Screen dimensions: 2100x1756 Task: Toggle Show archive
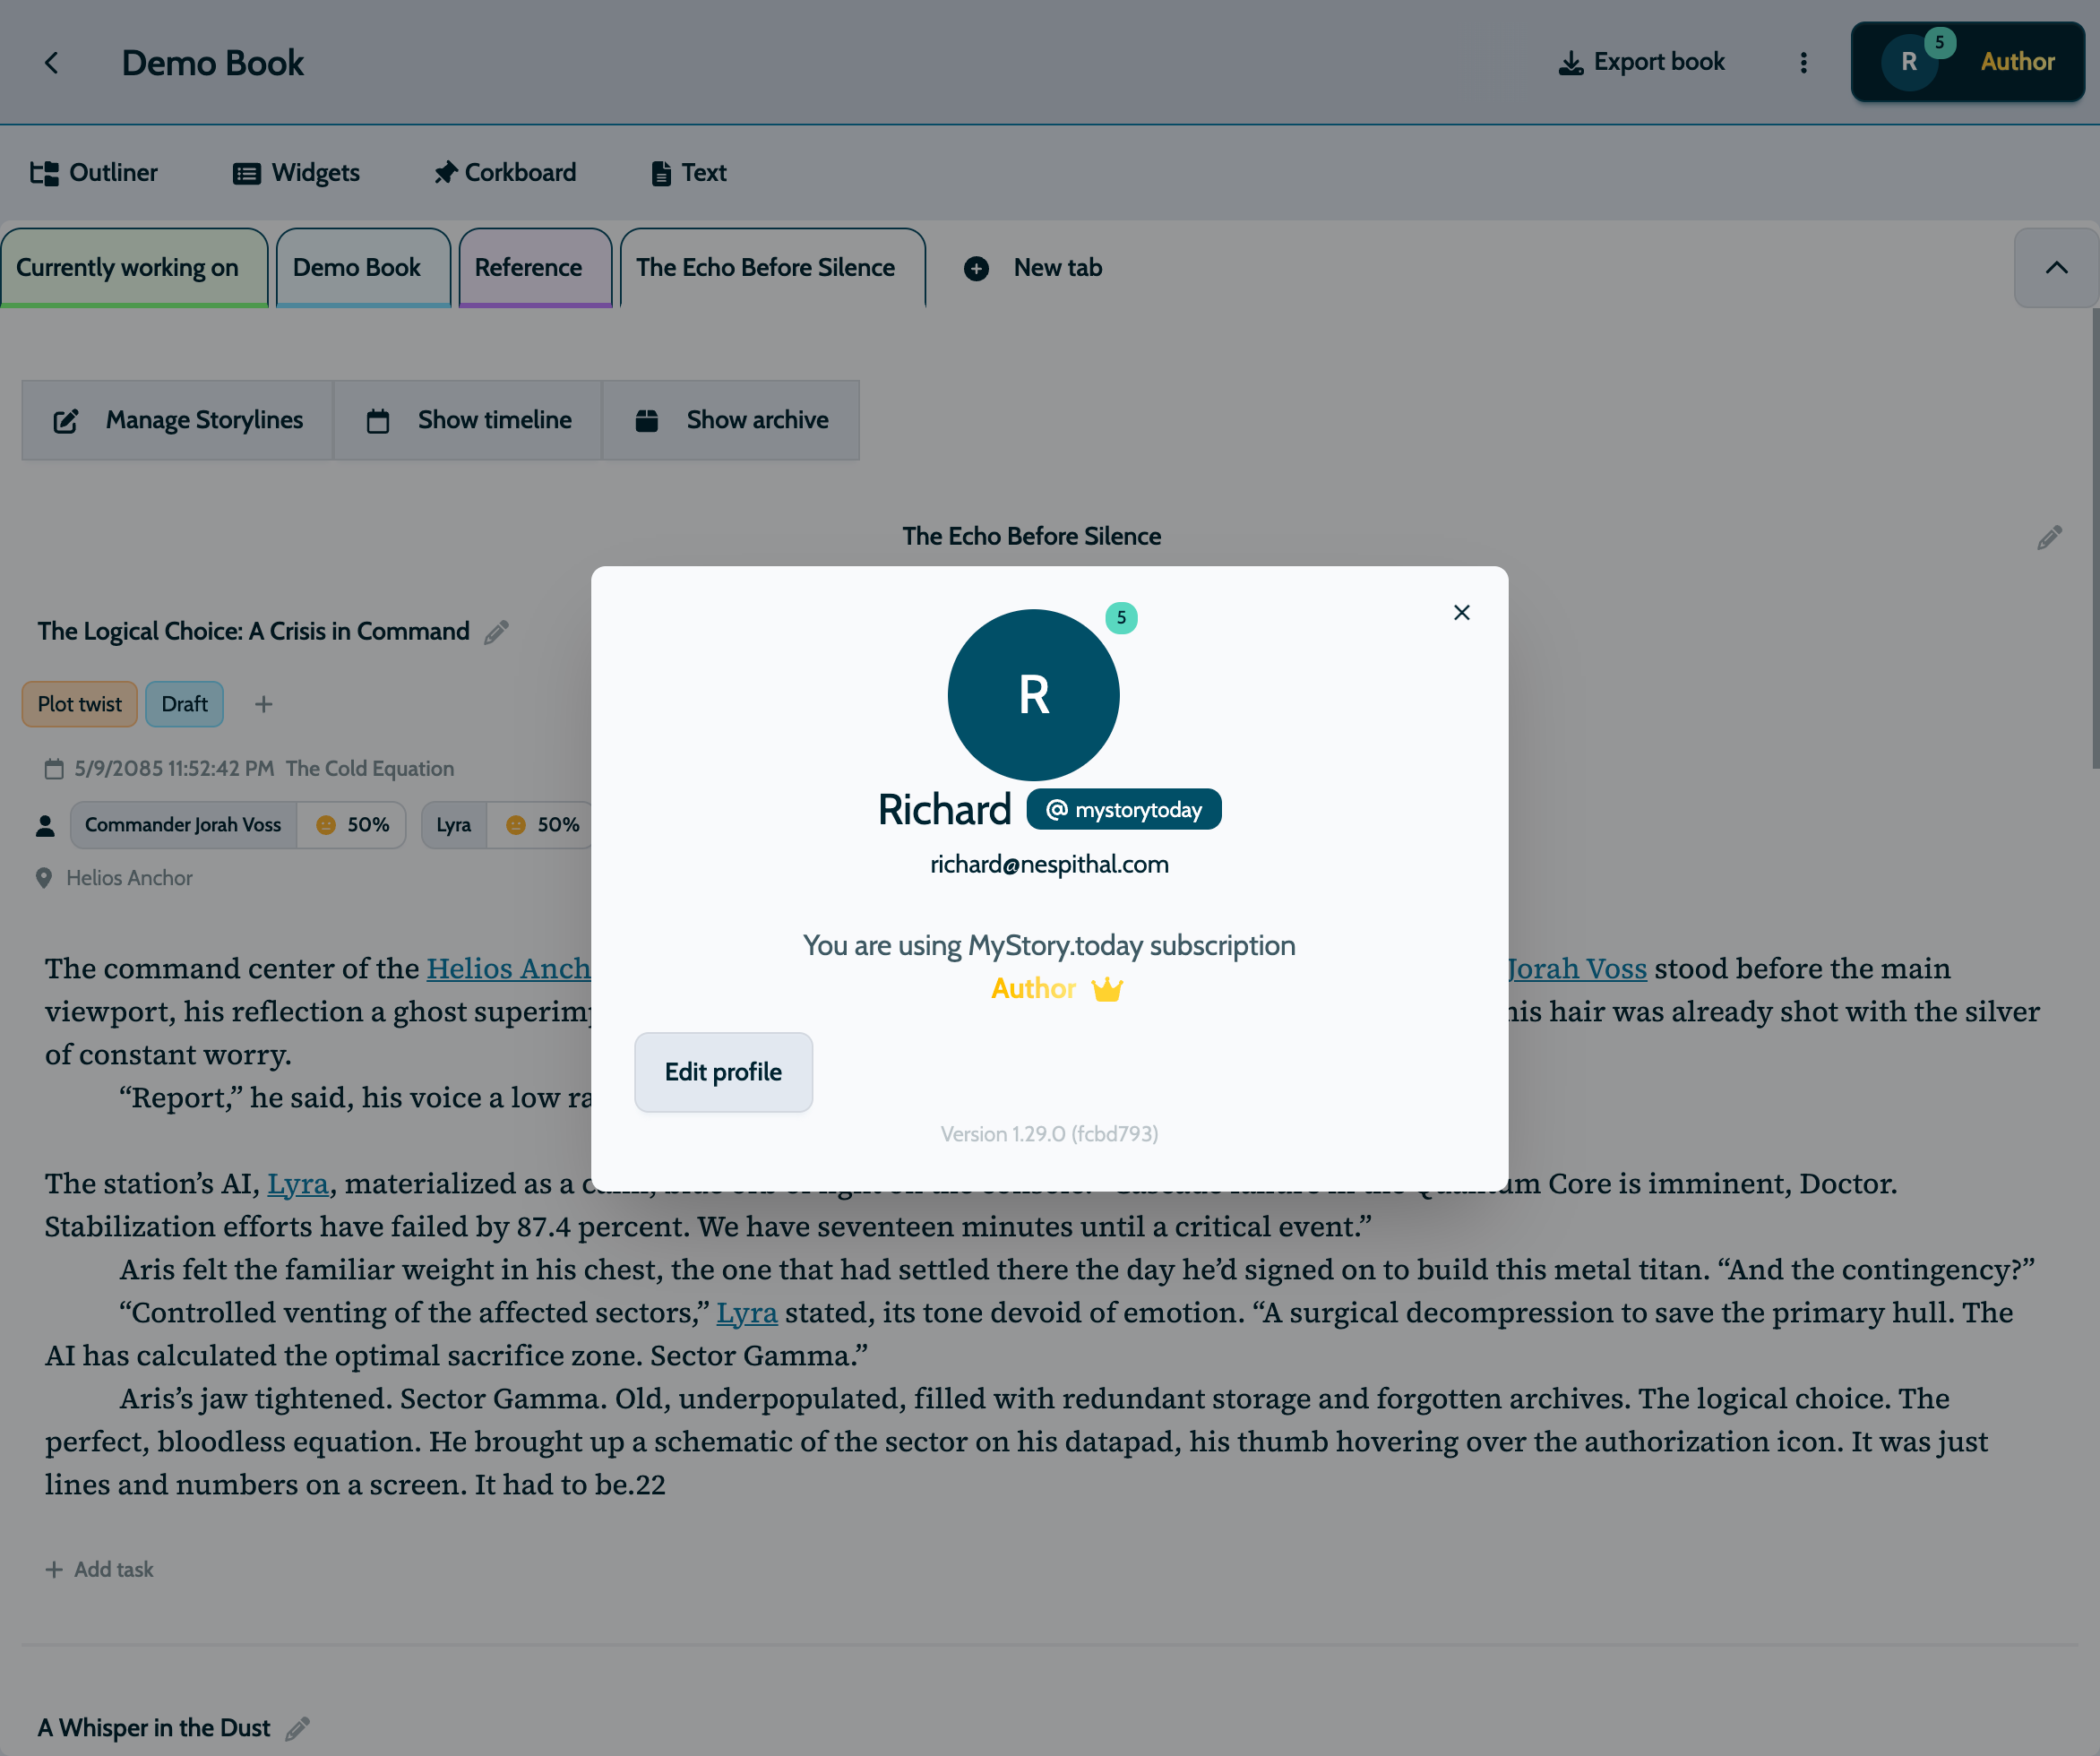tap(731, 420)
